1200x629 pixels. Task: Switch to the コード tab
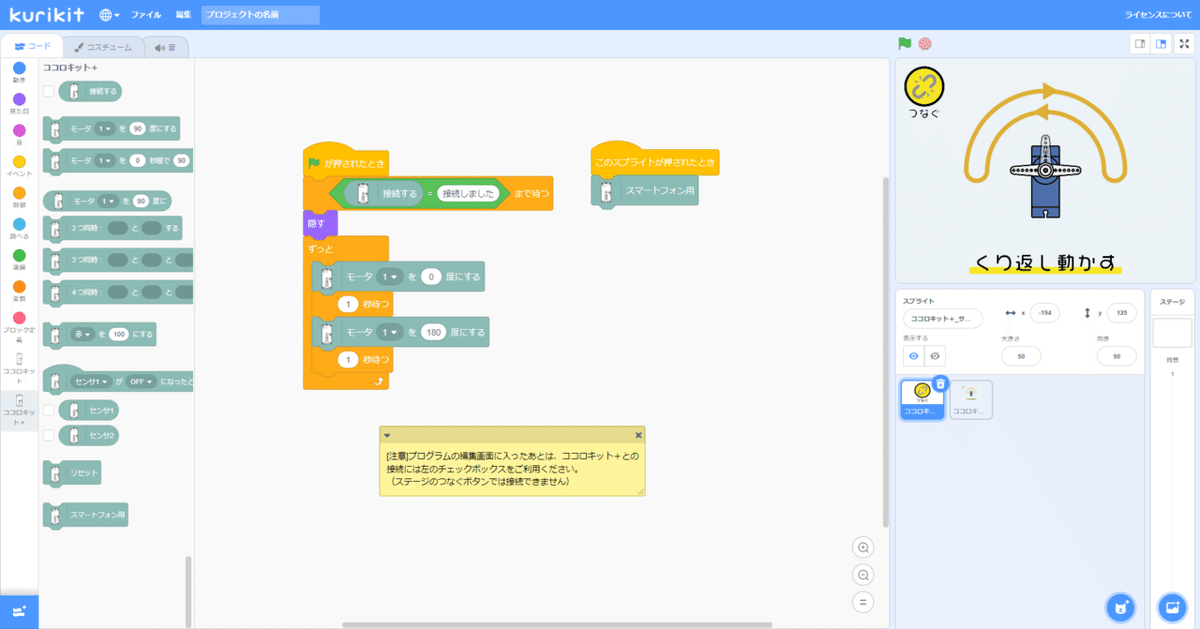point(32,46)
